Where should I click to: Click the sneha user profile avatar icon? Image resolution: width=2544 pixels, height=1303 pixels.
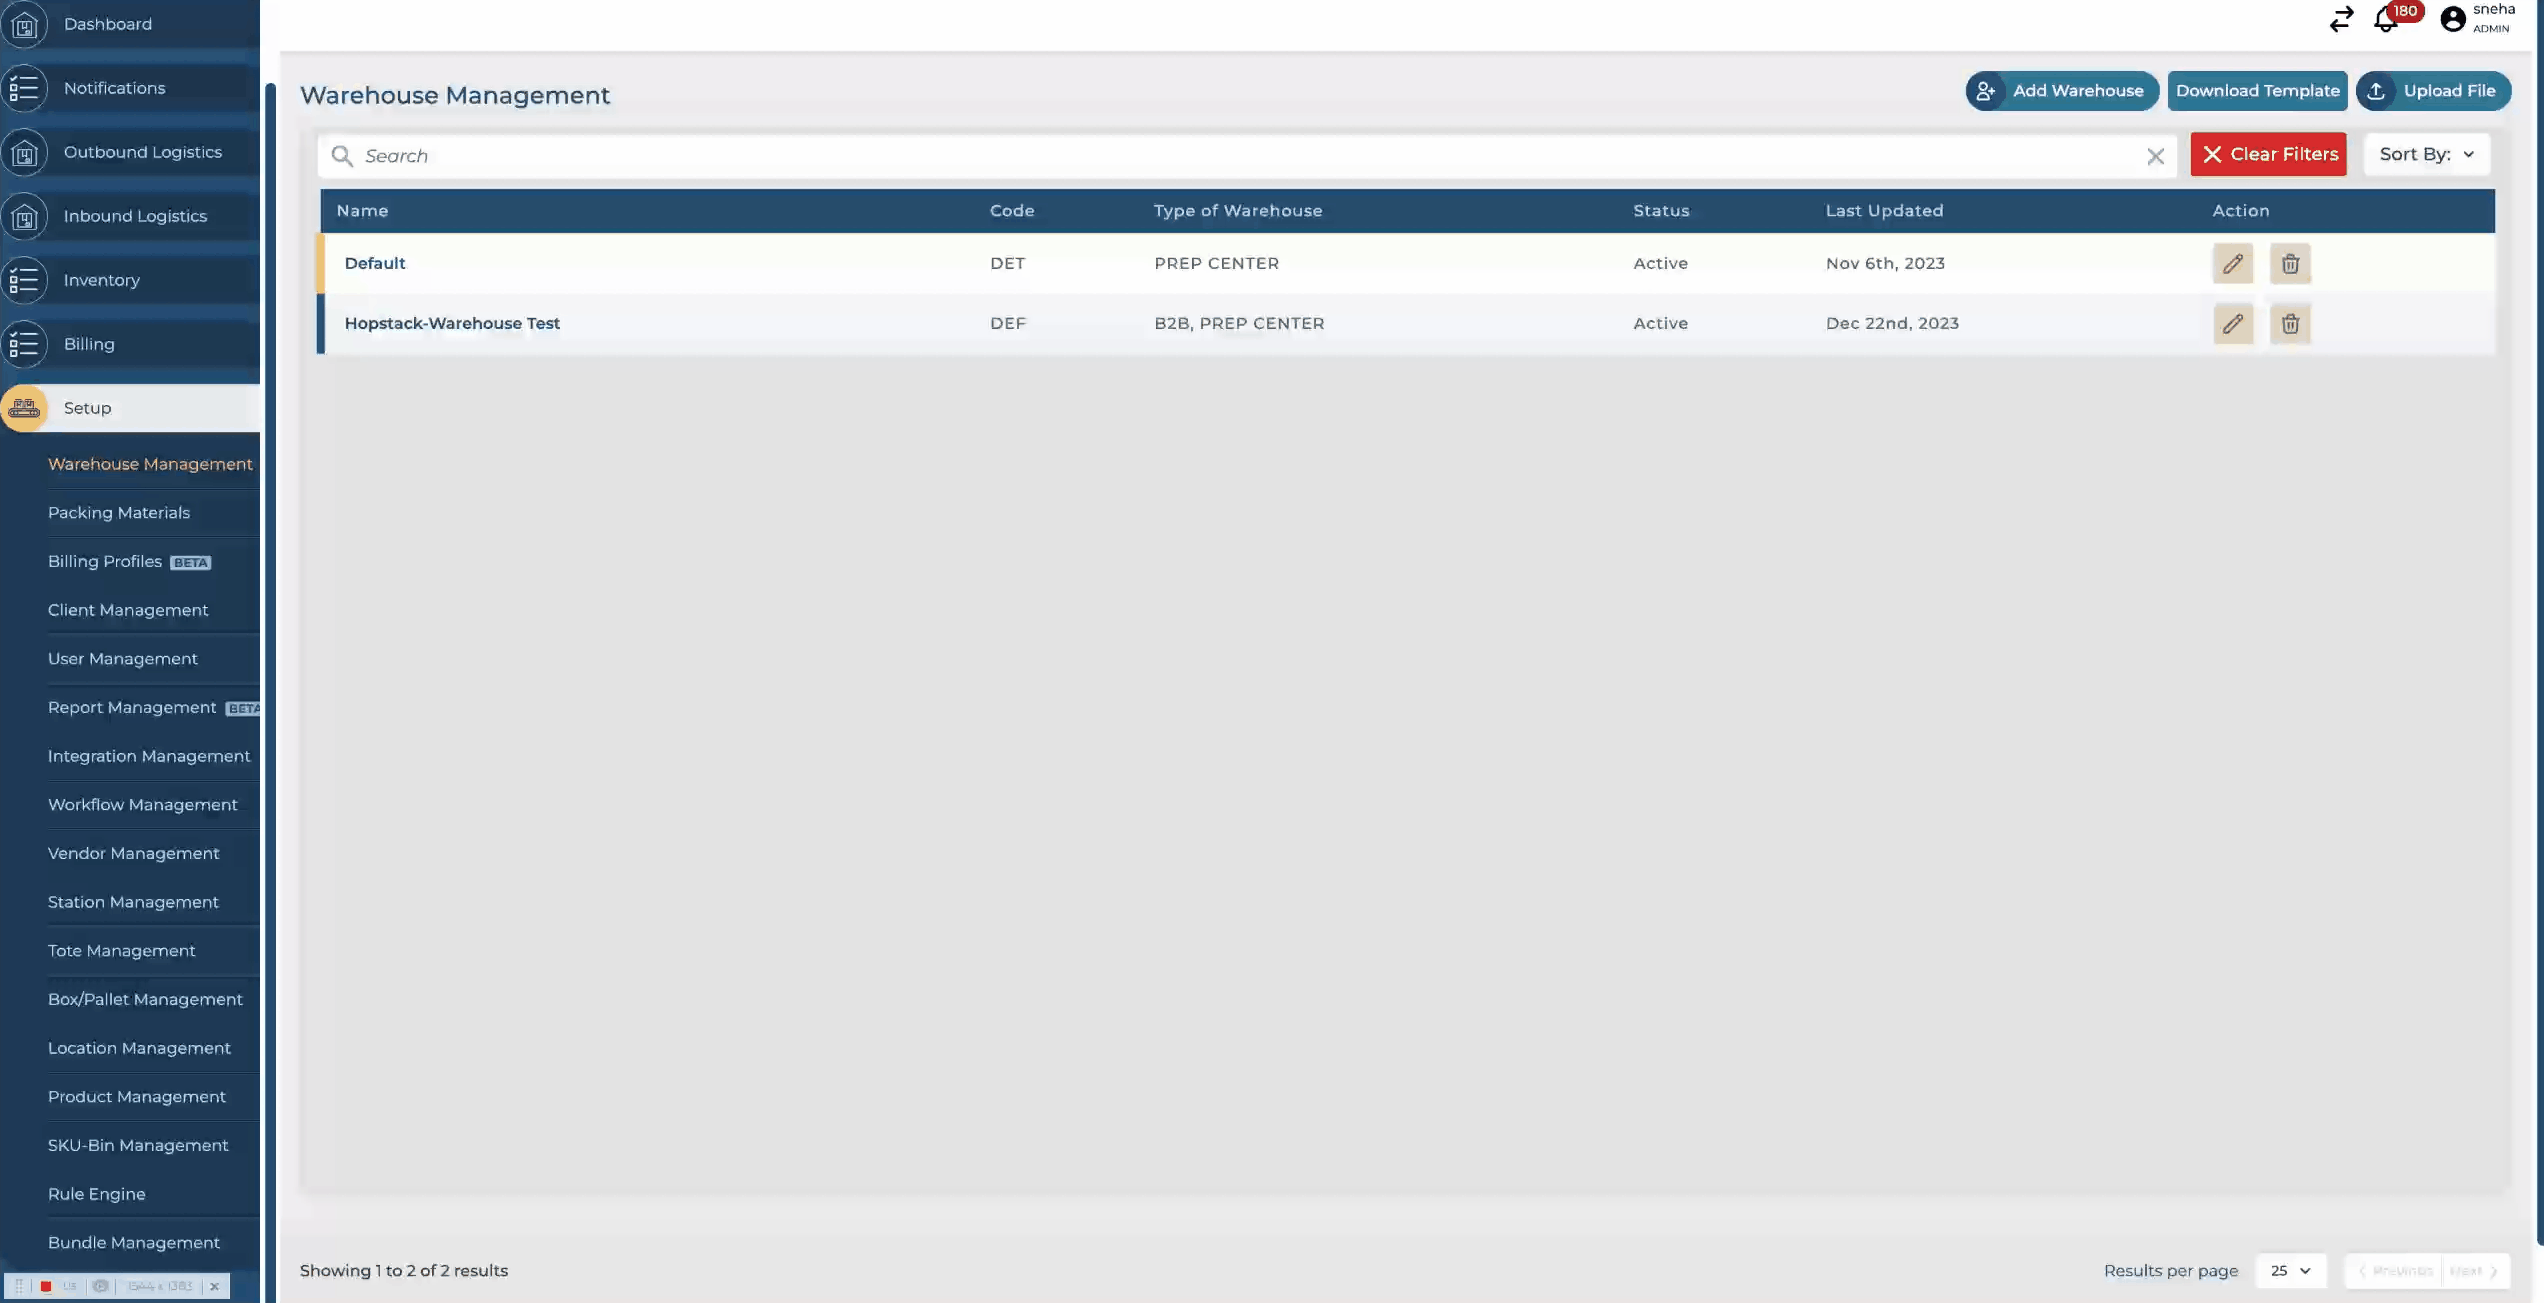(x=2453, y=19)
